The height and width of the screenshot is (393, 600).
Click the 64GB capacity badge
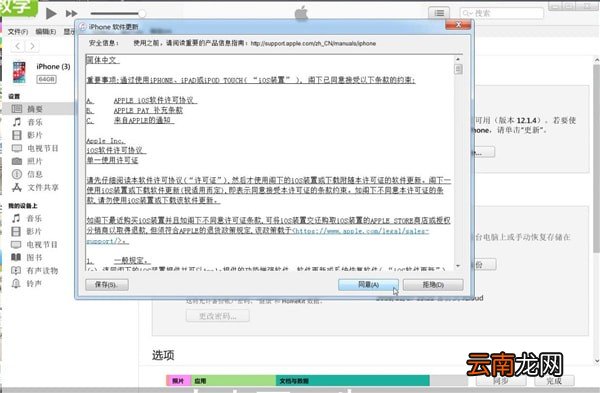click(x=47, y=79)
